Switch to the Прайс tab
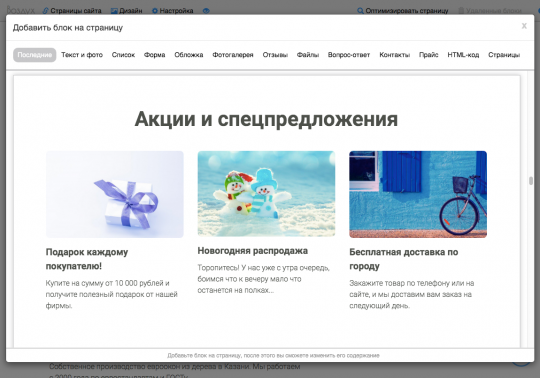The width and height of the screenshot is (540, 378). (x=429, y=55)
